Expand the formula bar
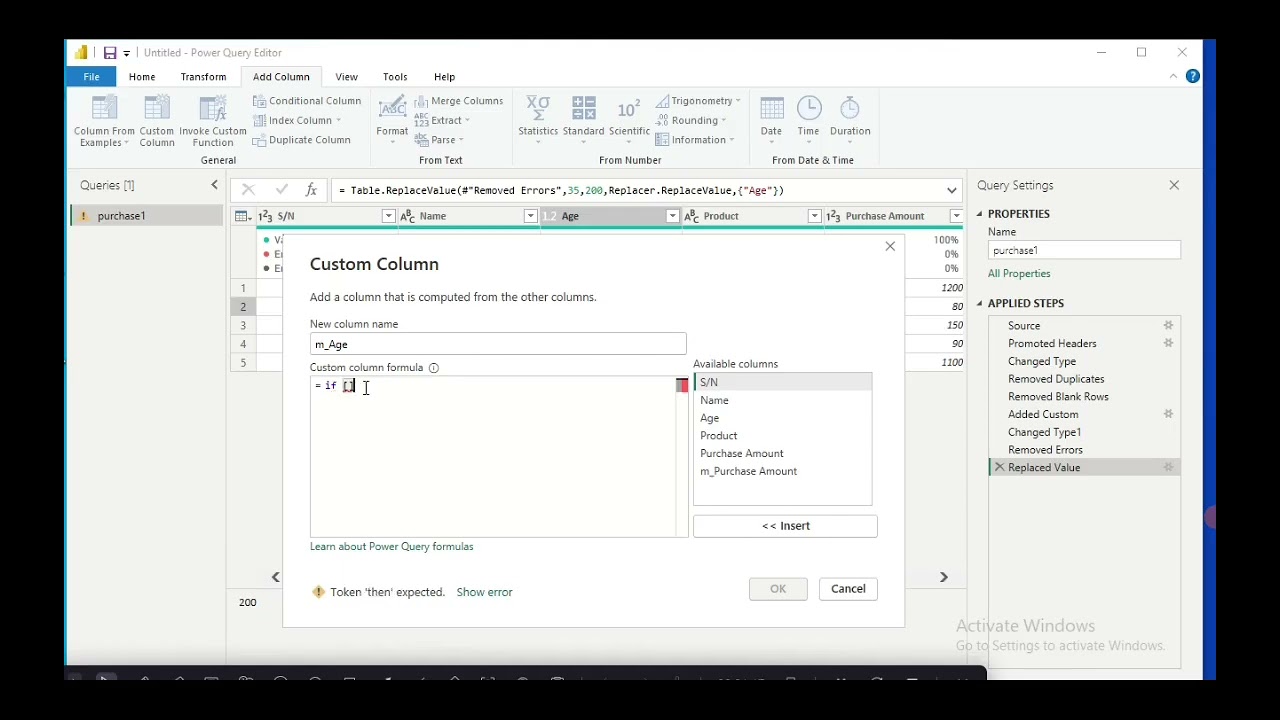The height and width of the screenshot is (720, 1280). tap(951, 190)
